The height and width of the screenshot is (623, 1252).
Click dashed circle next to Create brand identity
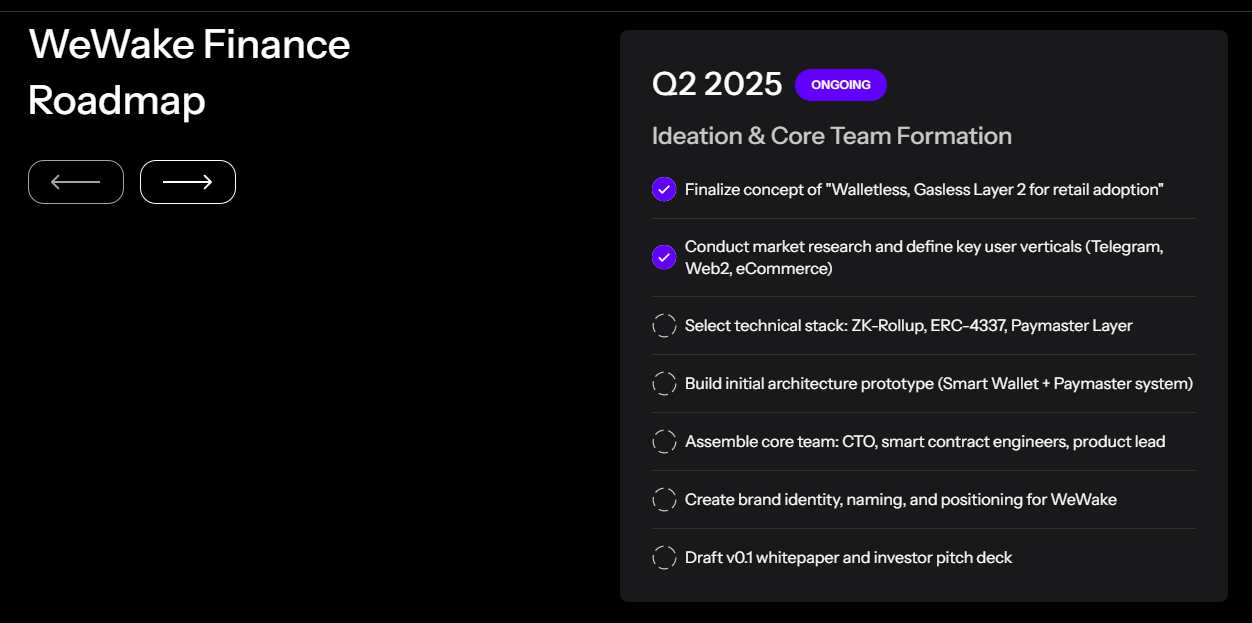[664, 499]
